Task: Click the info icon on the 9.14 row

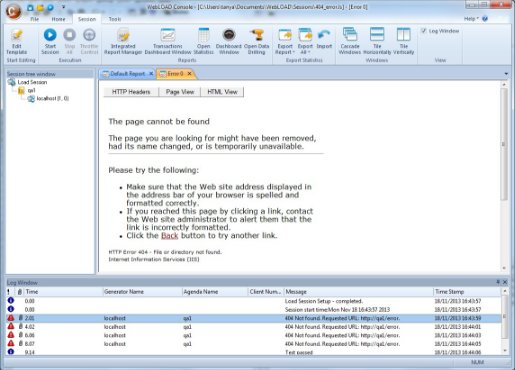Action: pos(11,352)
